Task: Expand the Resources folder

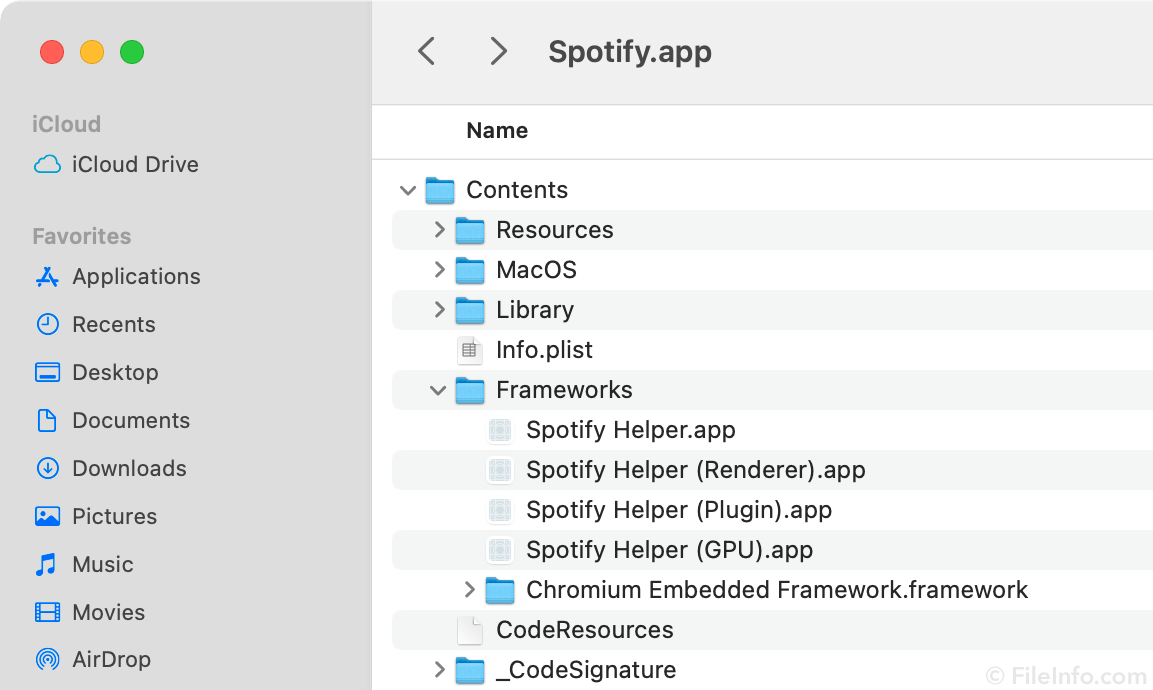Action: tap(439, 230)
